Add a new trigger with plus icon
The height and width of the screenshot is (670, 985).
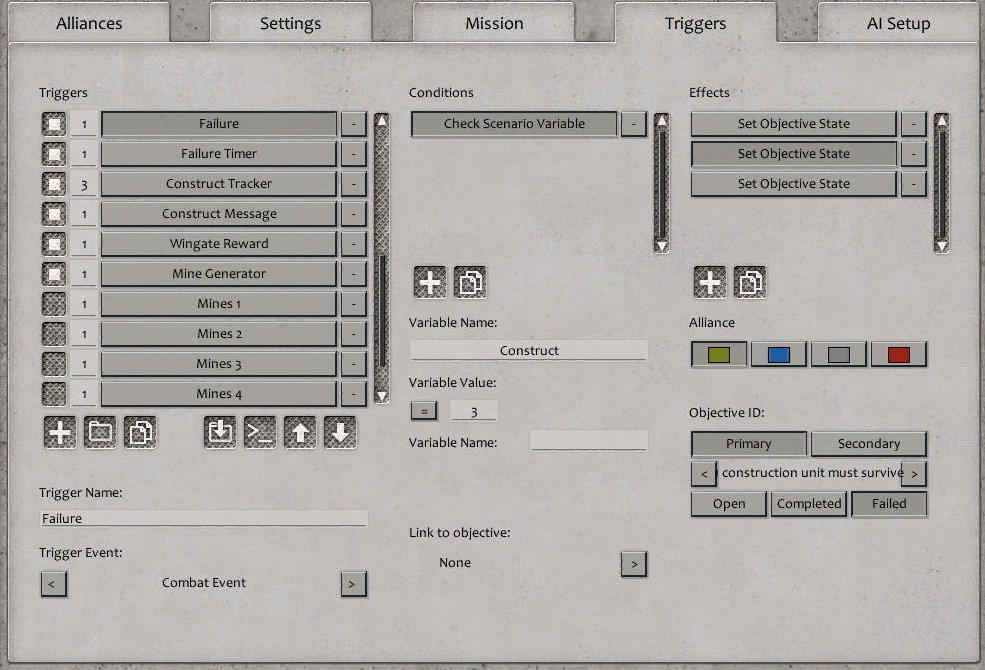pos(60,432)
